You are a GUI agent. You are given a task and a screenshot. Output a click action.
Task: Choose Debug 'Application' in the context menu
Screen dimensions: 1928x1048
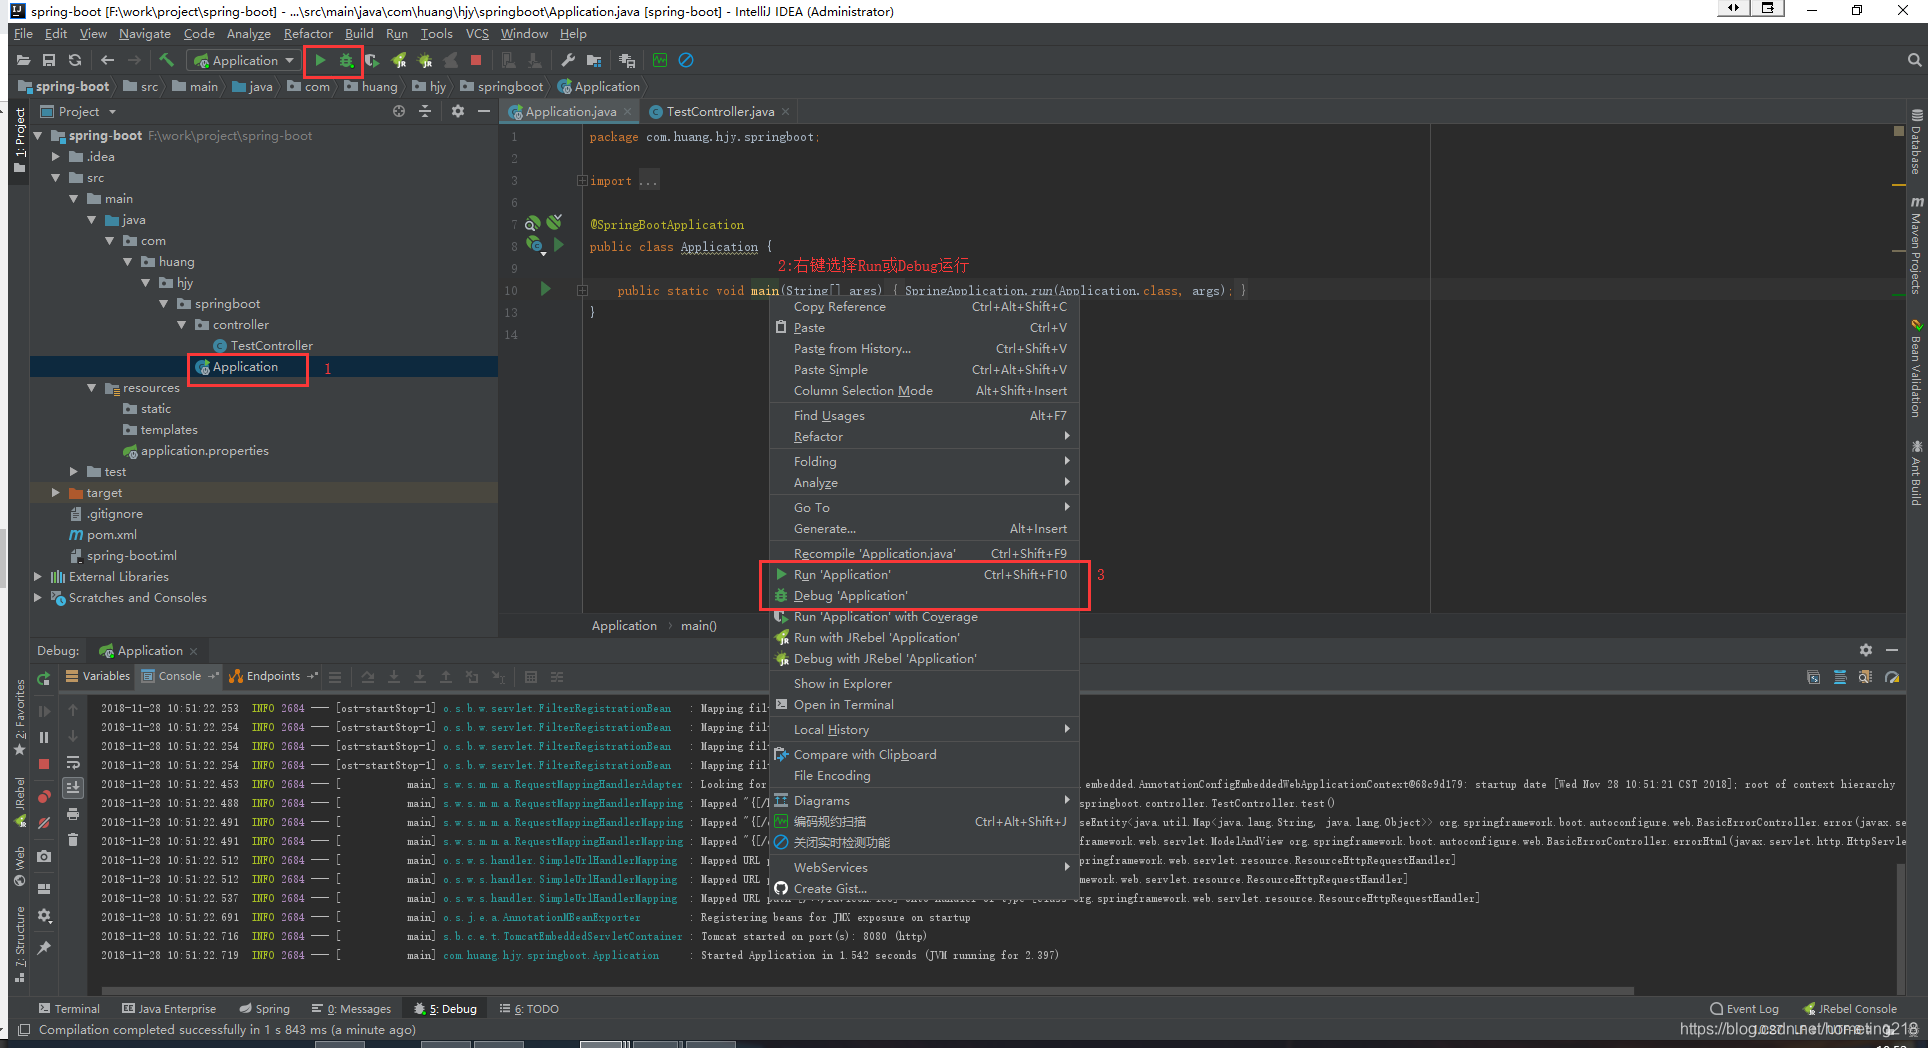click(924, 596)
